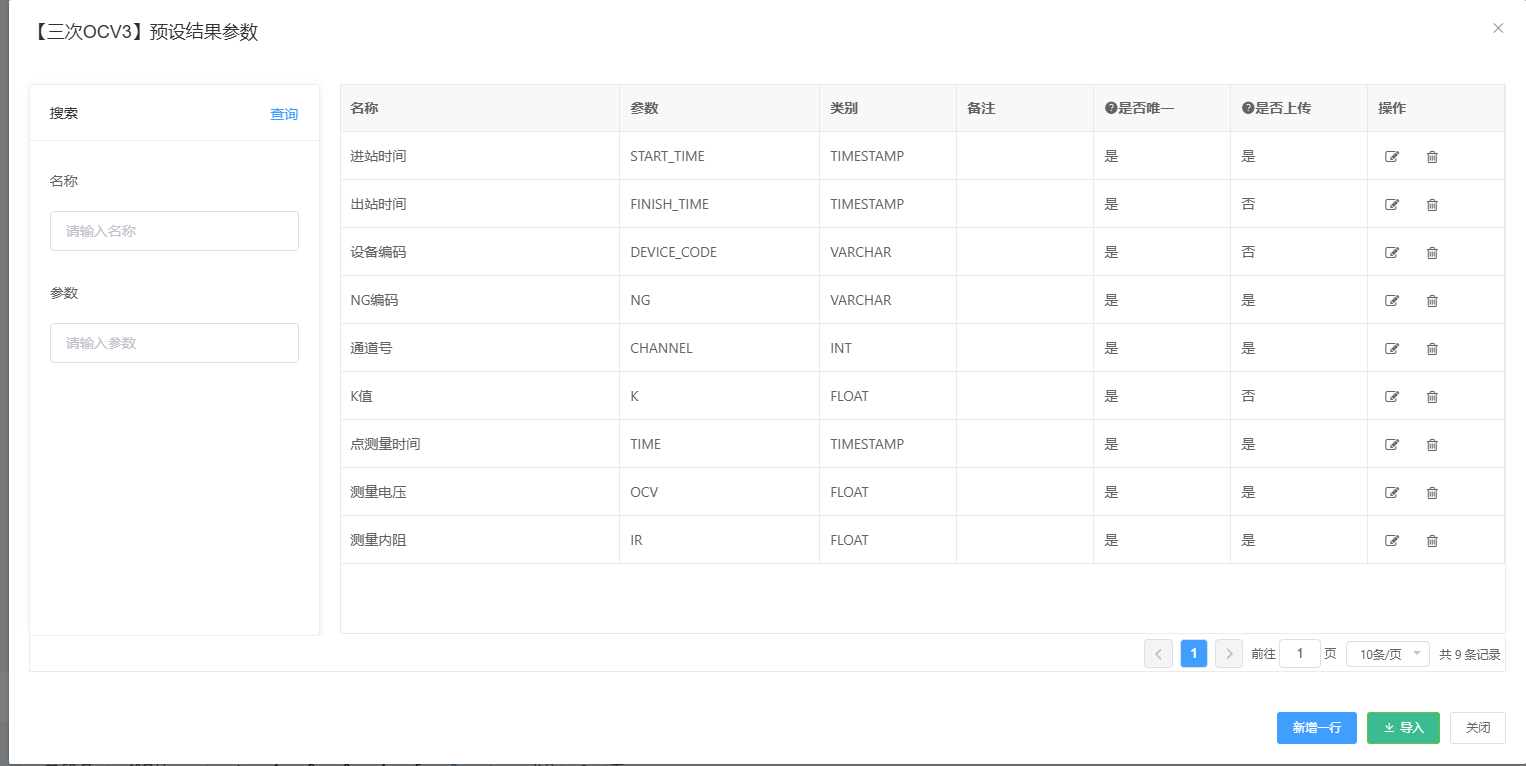The image size is (1526, 766).
Task: Click the help icon beside 是否唯一
Action: 1110,108
